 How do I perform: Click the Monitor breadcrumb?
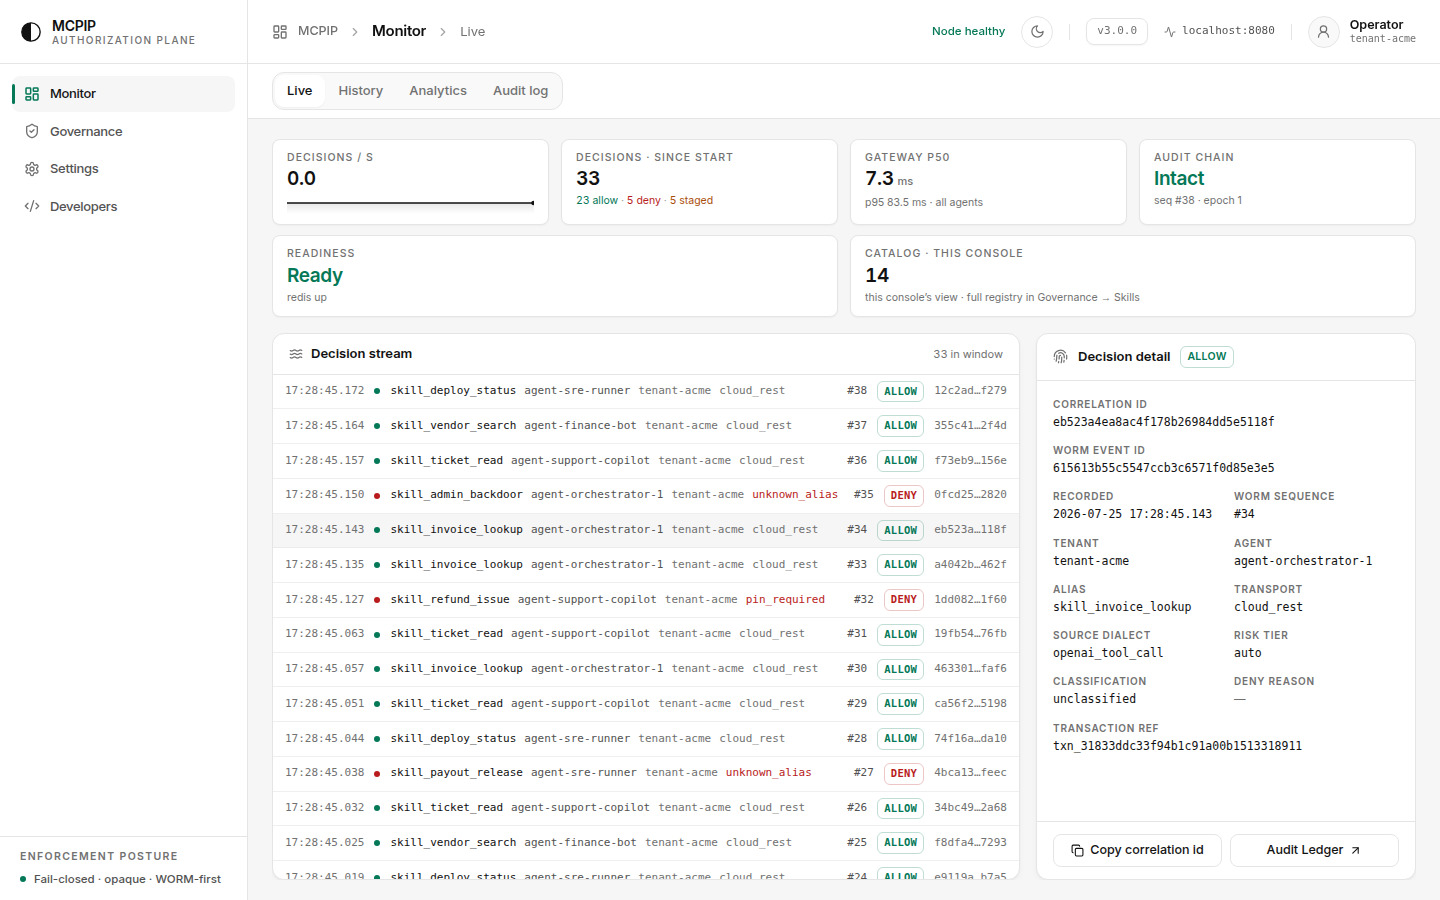click(399, 31)
